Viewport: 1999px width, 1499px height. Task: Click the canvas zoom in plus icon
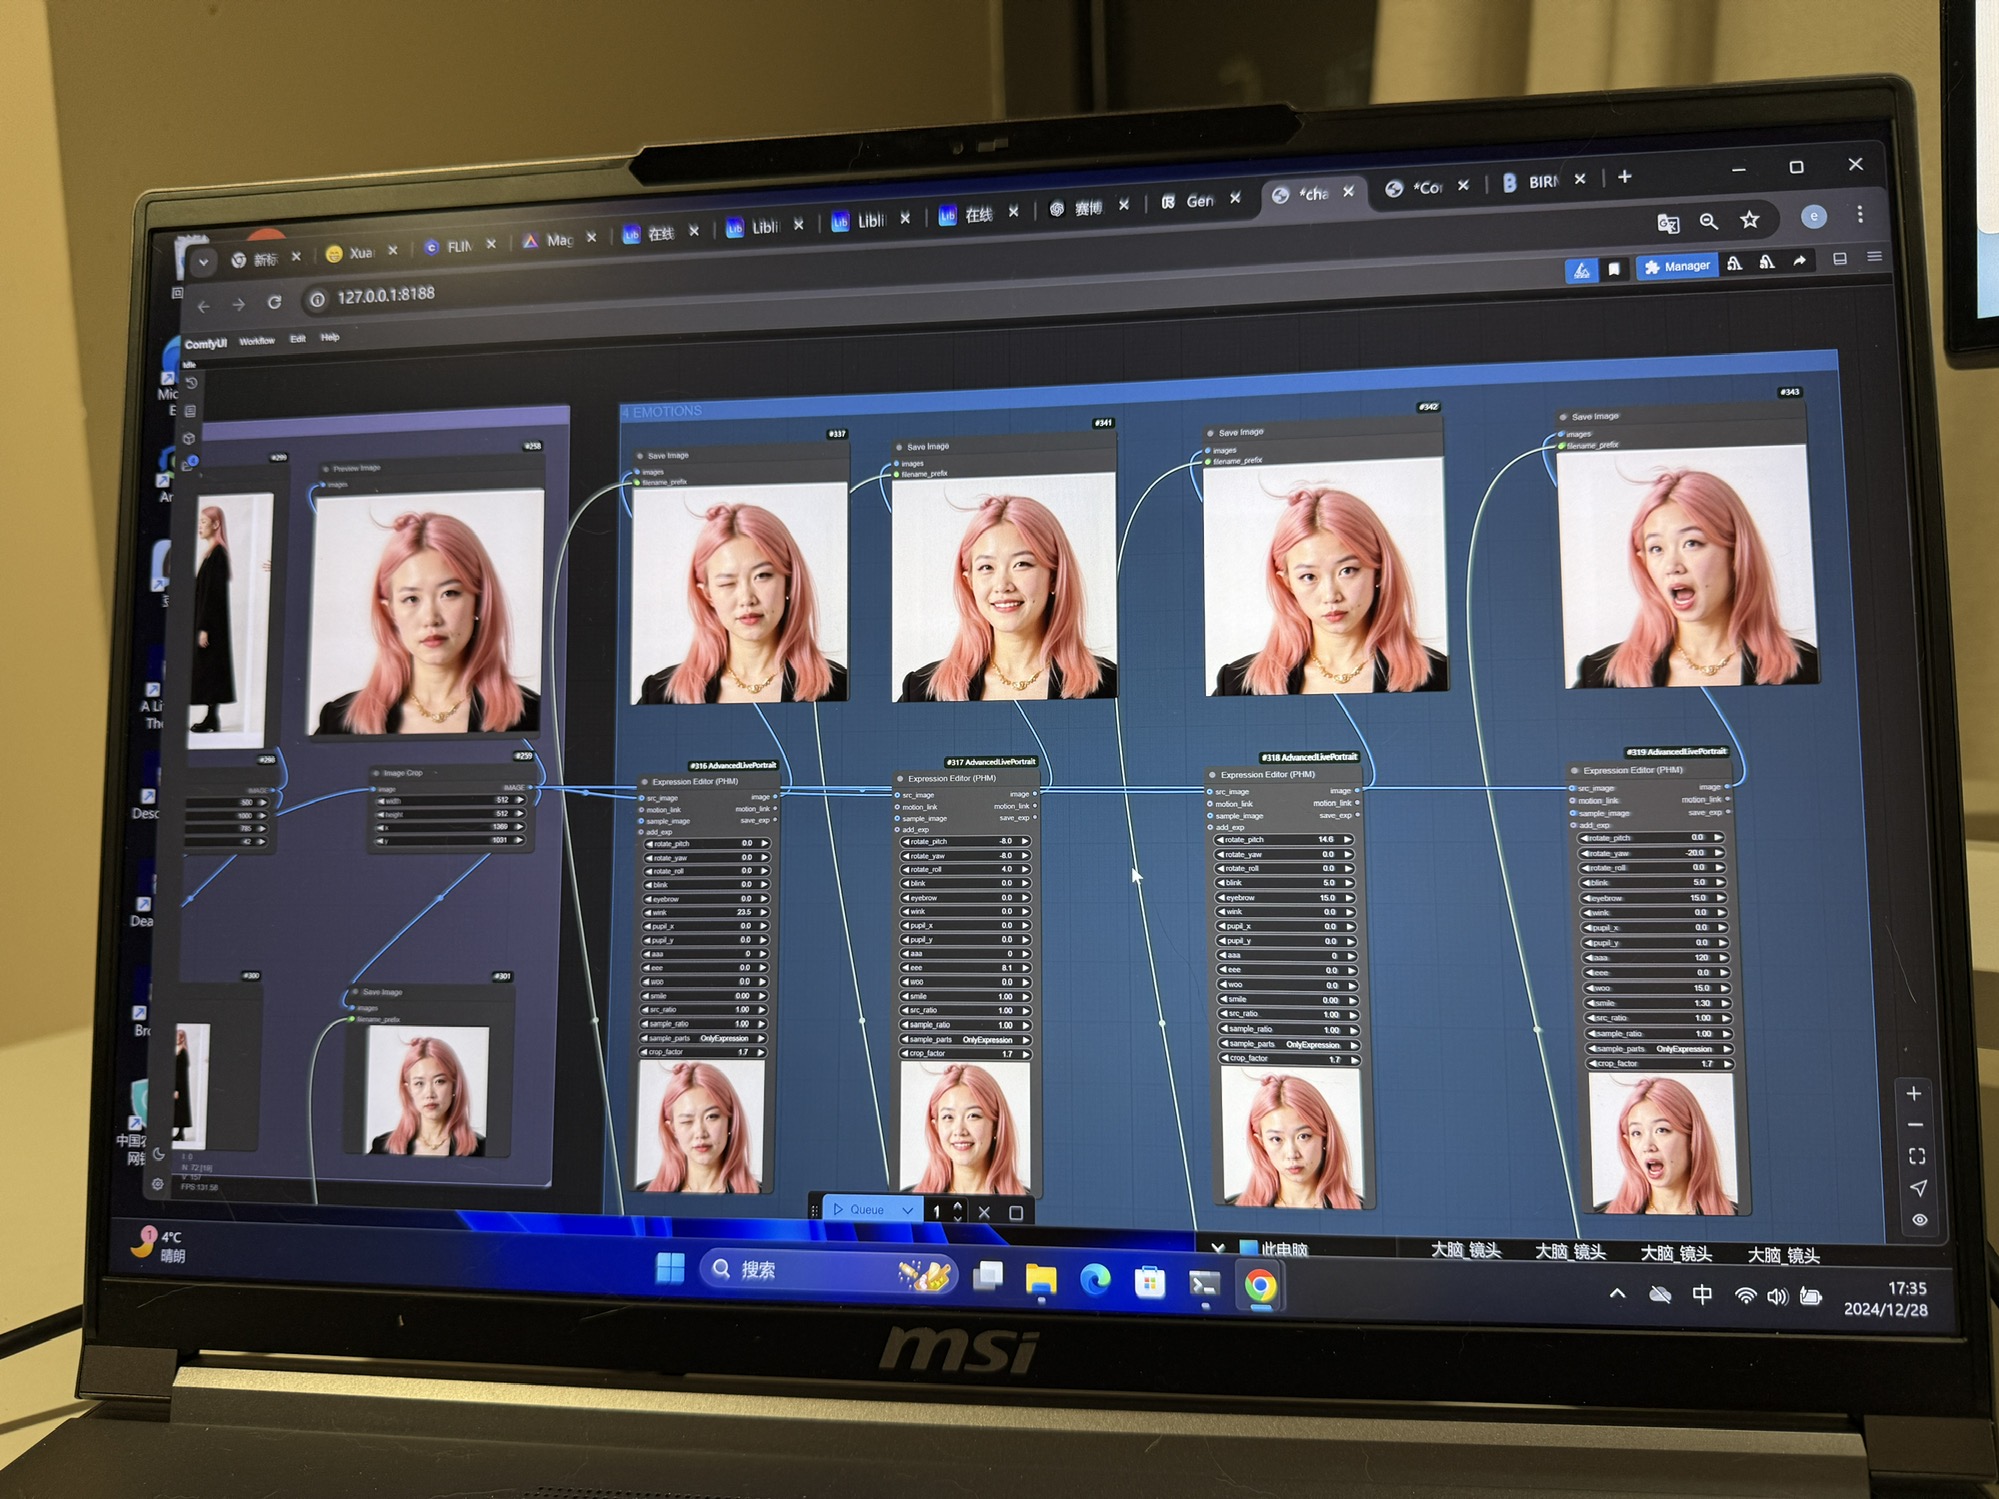(x=1913, y=1094)
